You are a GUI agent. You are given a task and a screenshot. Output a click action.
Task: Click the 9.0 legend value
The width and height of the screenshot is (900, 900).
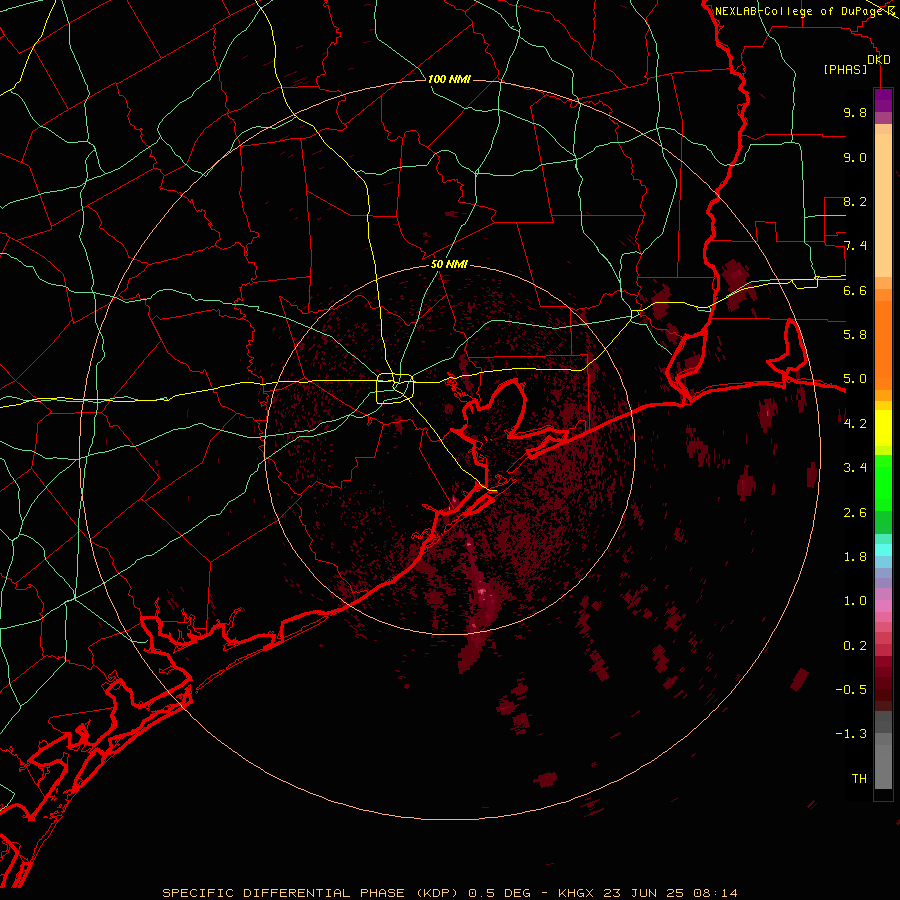tap(855, 157)
